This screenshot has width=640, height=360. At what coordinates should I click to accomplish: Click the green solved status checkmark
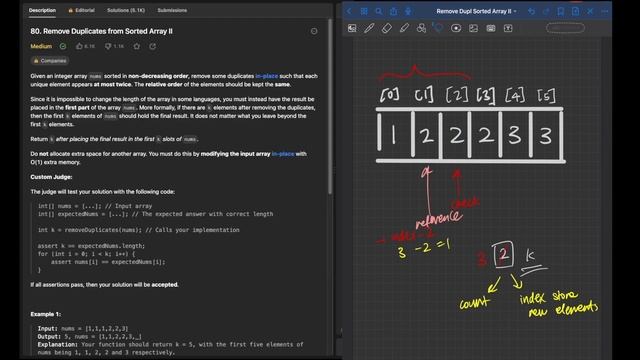(63, 46)
